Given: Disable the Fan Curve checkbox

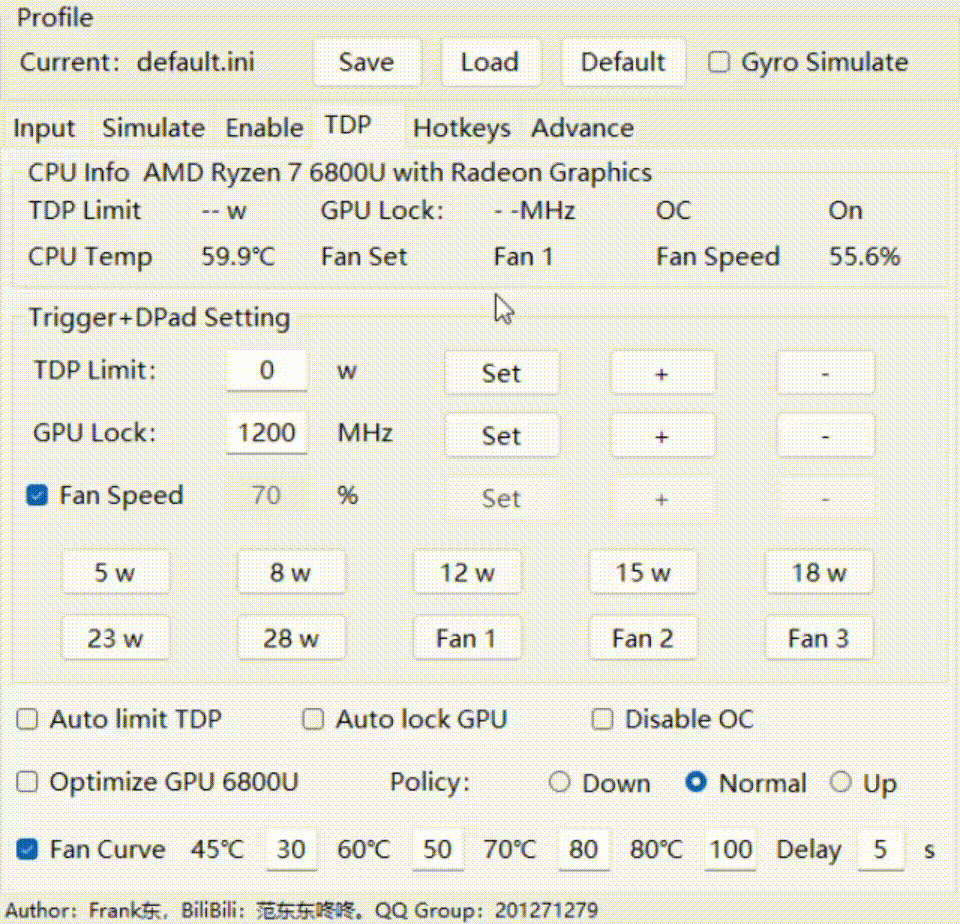Looking at the screenshot, I should pyautogui.click(x=28, y=849).
